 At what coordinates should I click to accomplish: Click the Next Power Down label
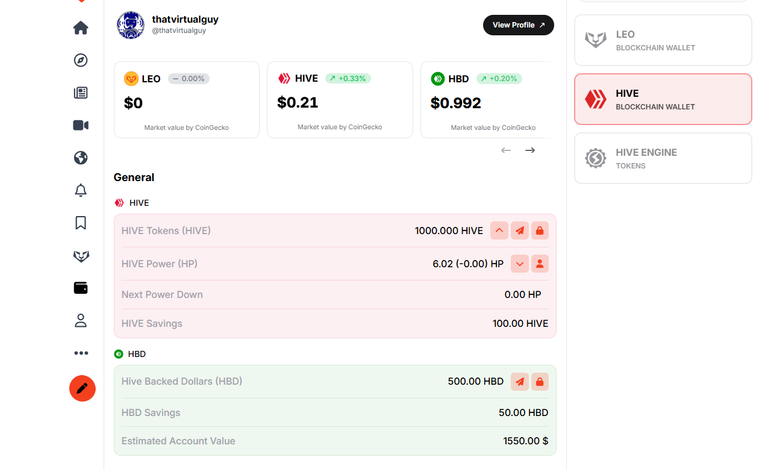[x=162, y=295]
